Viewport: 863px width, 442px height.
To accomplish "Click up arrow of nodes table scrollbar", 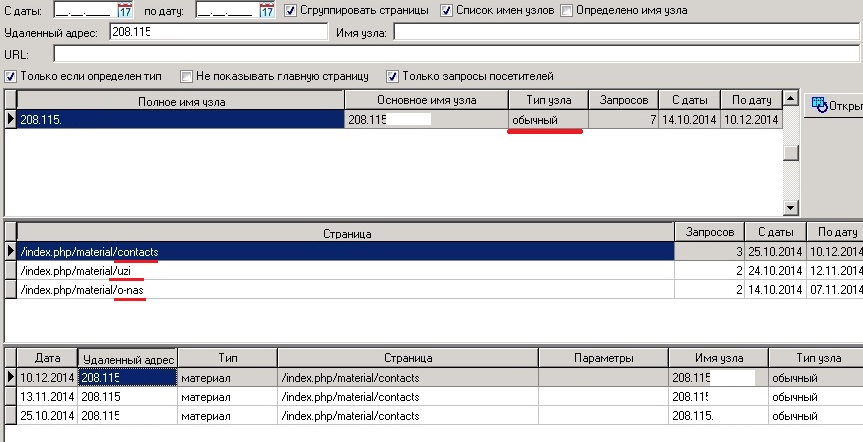I will pos(791,99).
